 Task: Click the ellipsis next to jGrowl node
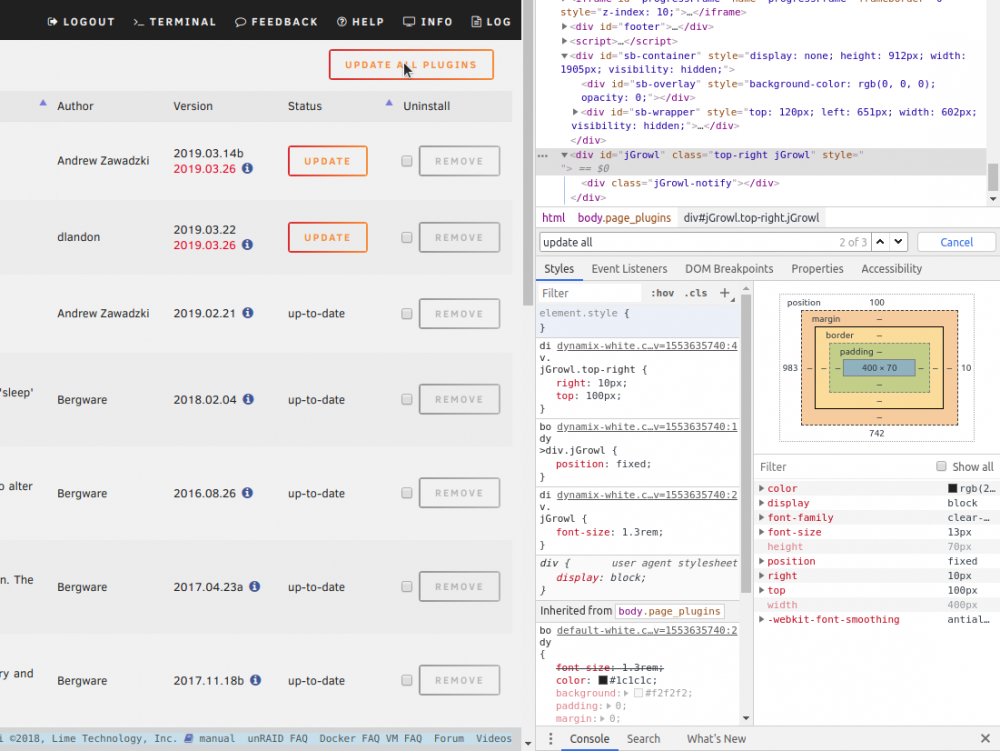tap(543, 155)
